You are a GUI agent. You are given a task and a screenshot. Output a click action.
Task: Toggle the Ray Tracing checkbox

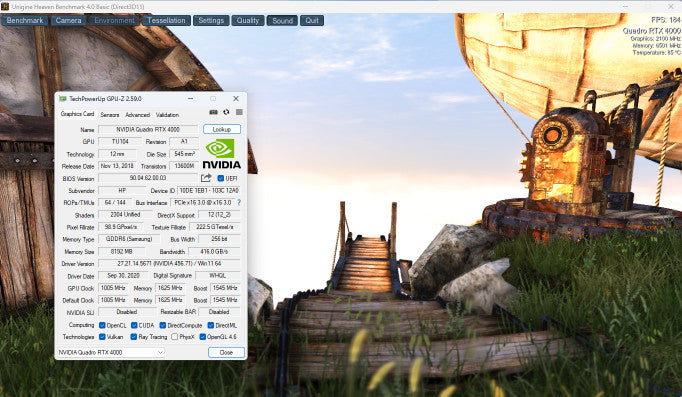click(134, 337)
